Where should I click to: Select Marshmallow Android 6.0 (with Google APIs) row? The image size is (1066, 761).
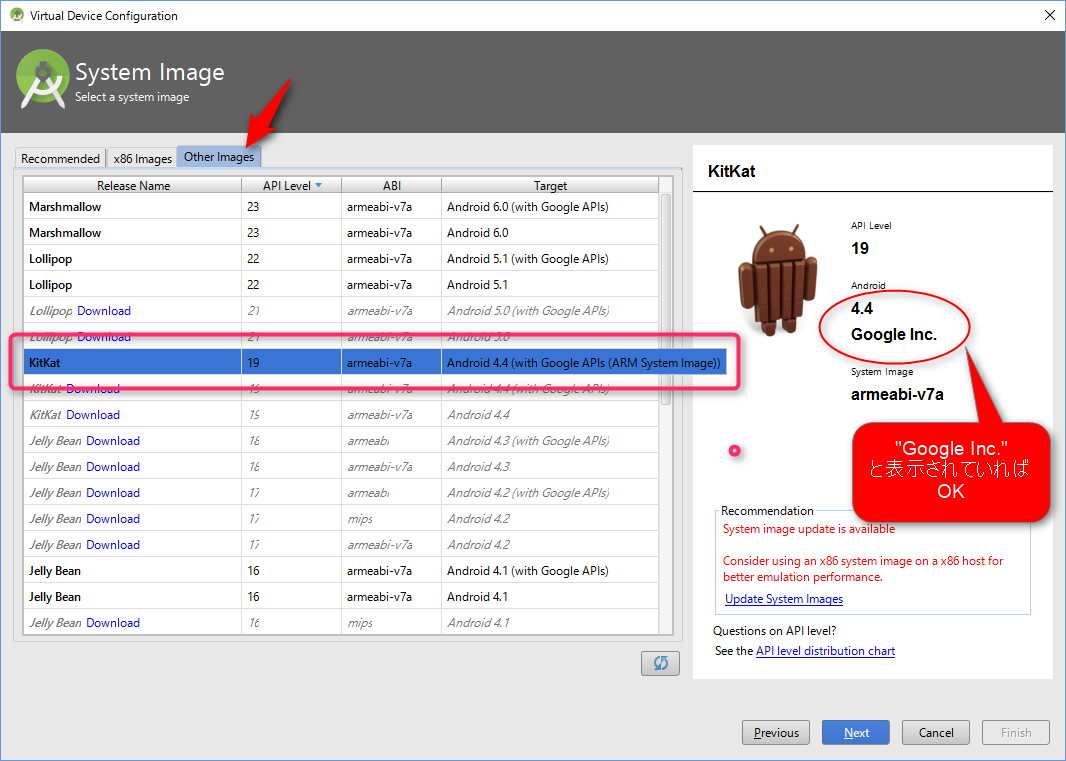(x=341, y=207)
